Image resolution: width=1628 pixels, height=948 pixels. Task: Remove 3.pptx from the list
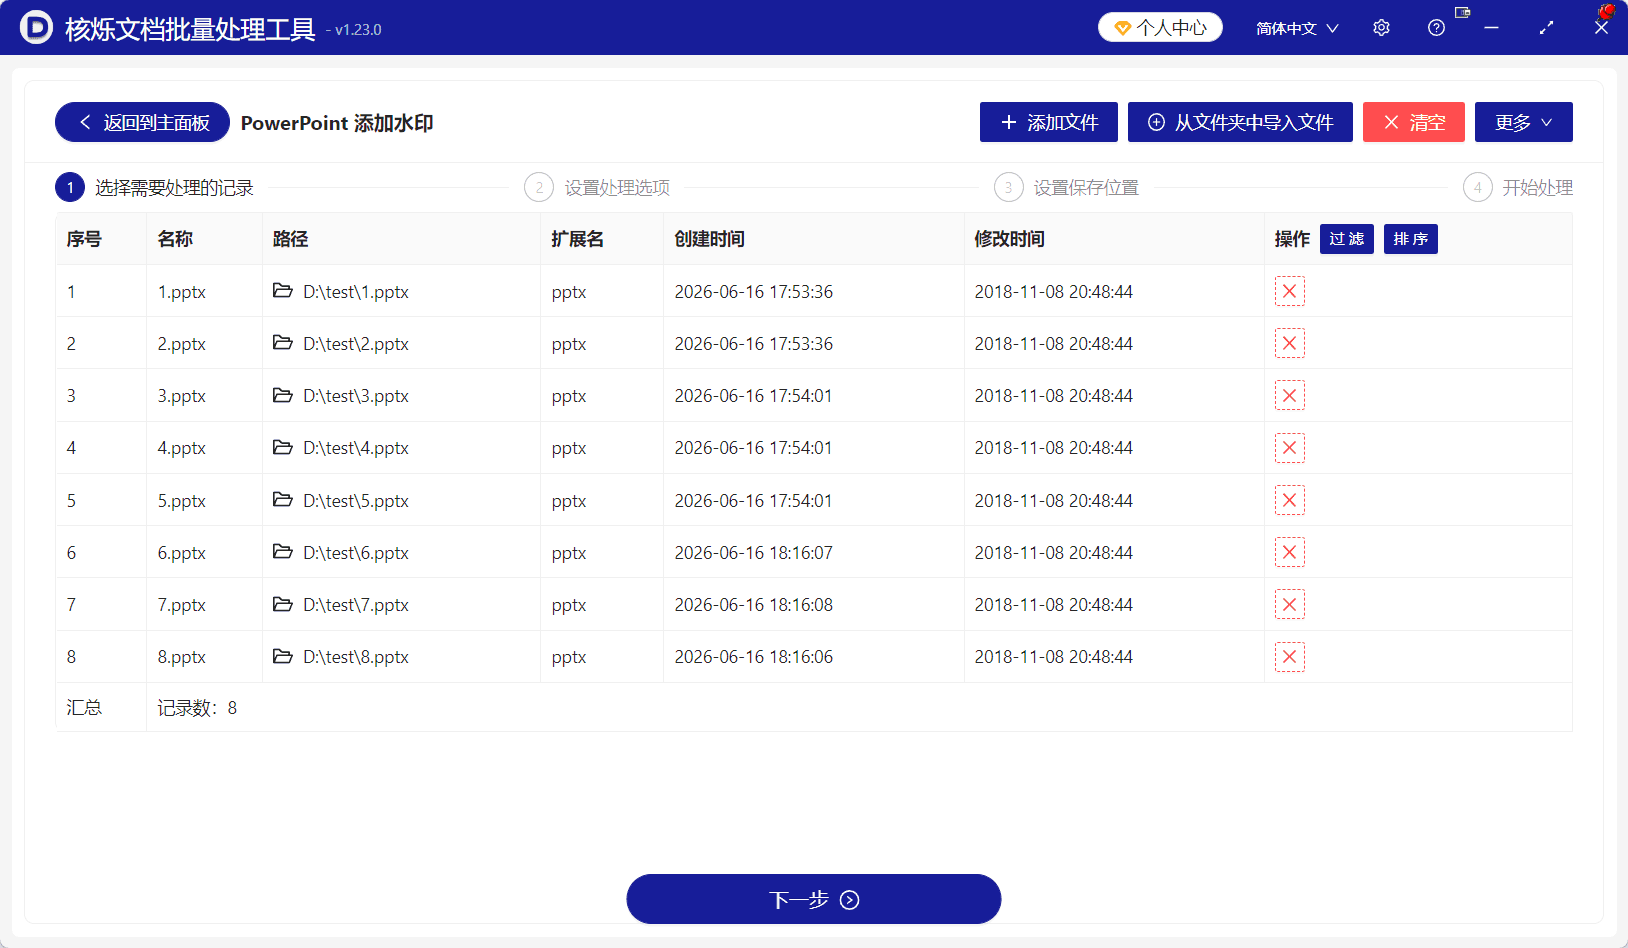[x=1289, y=396]
